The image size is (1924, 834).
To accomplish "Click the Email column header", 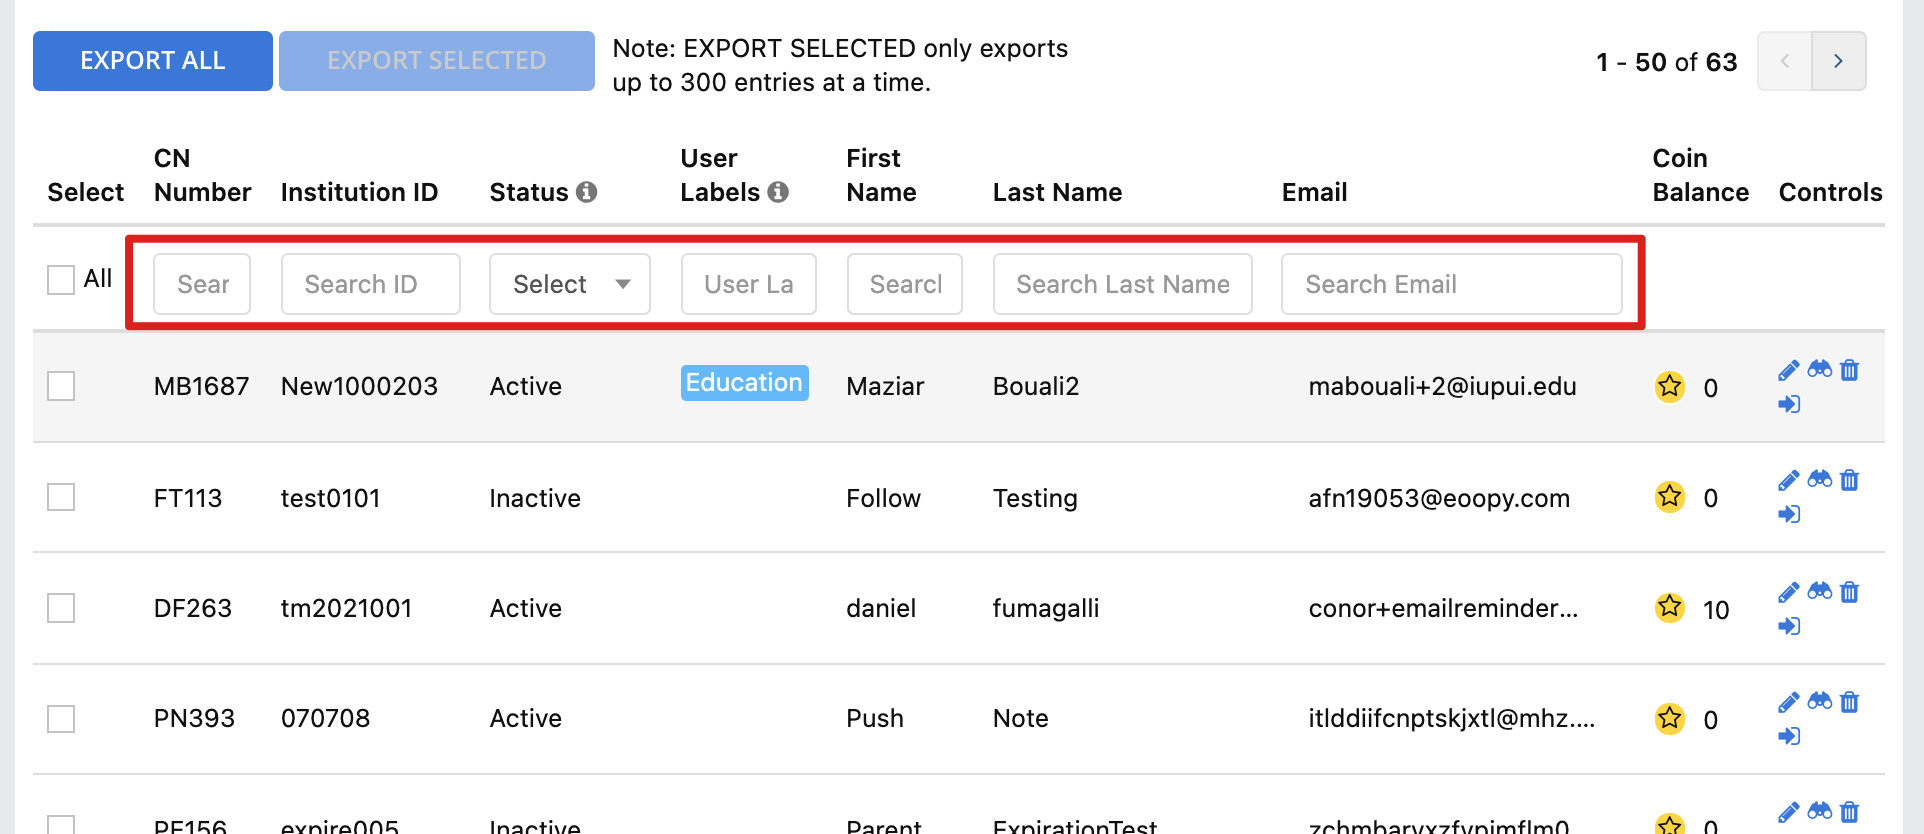I will [x=1314, y=192].
